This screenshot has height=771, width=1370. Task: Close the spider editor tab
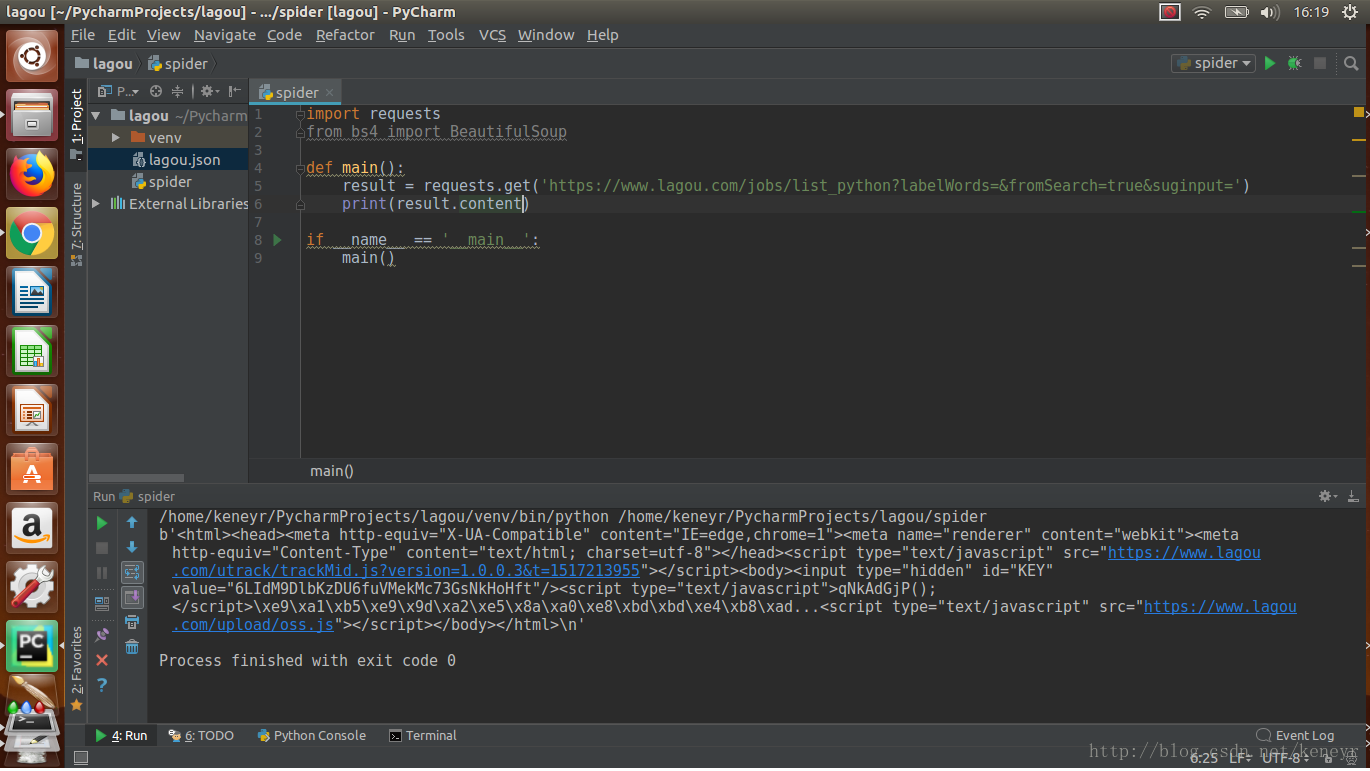click(329, 92)
